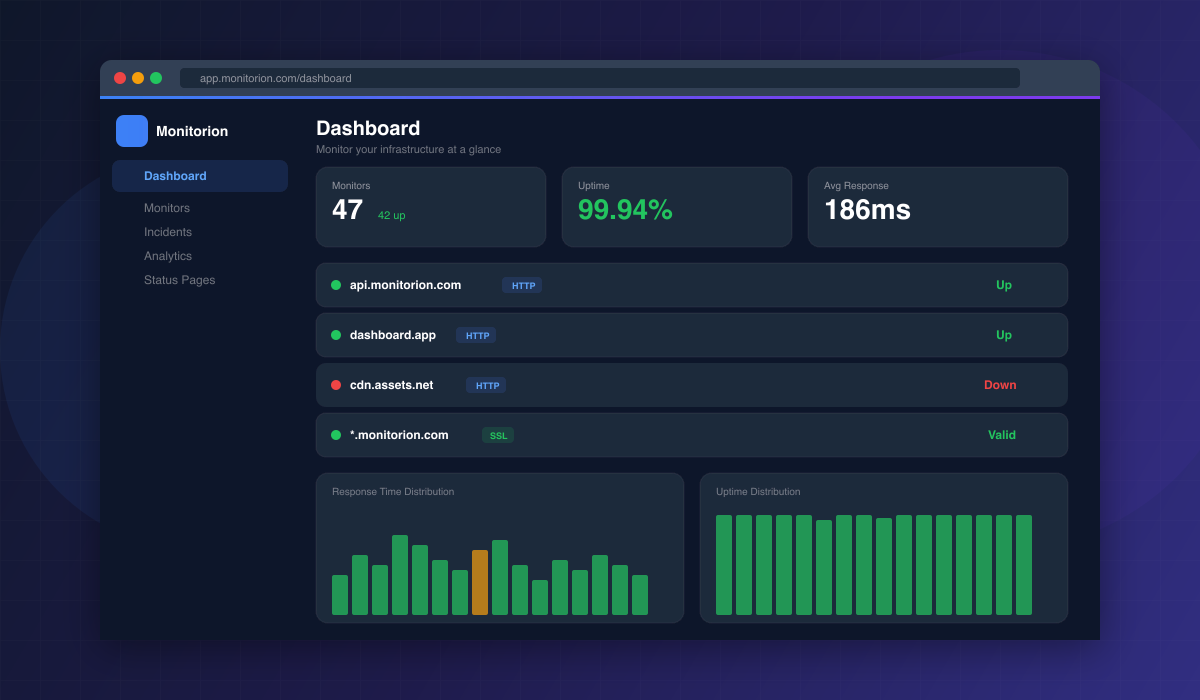Click the green status dot for dashboard.app

tap(336, 335)
